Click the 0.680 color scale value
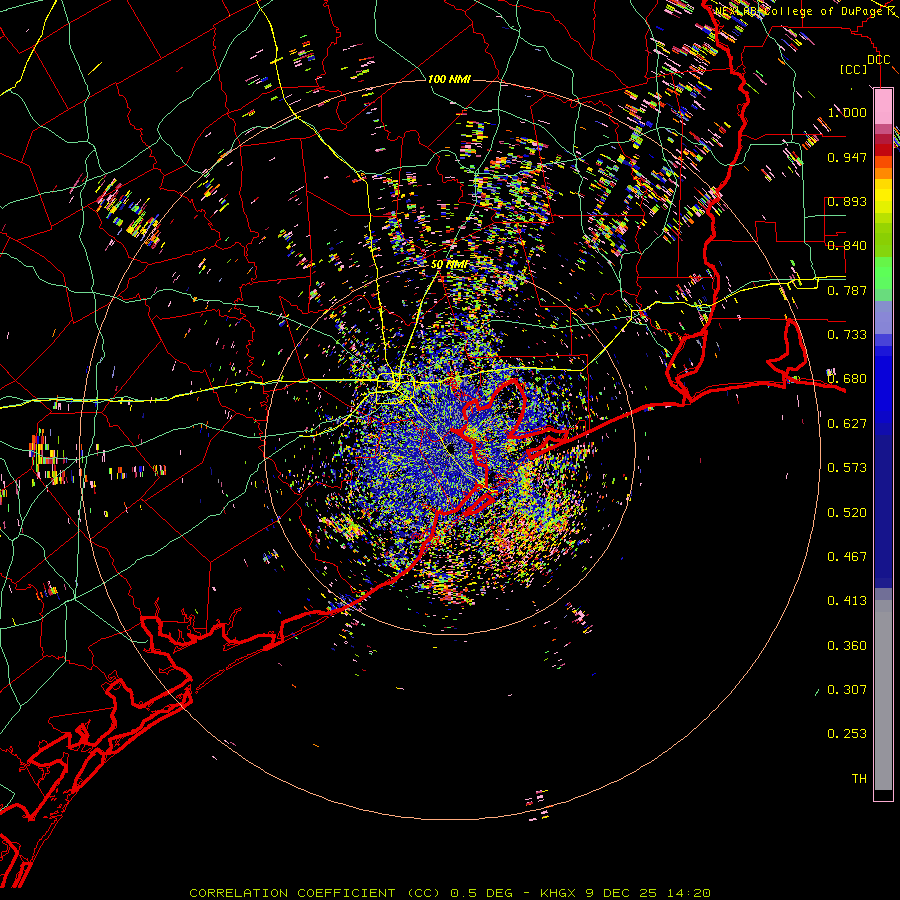The height and width of the screenshot is (900, 900). (847, 379)
